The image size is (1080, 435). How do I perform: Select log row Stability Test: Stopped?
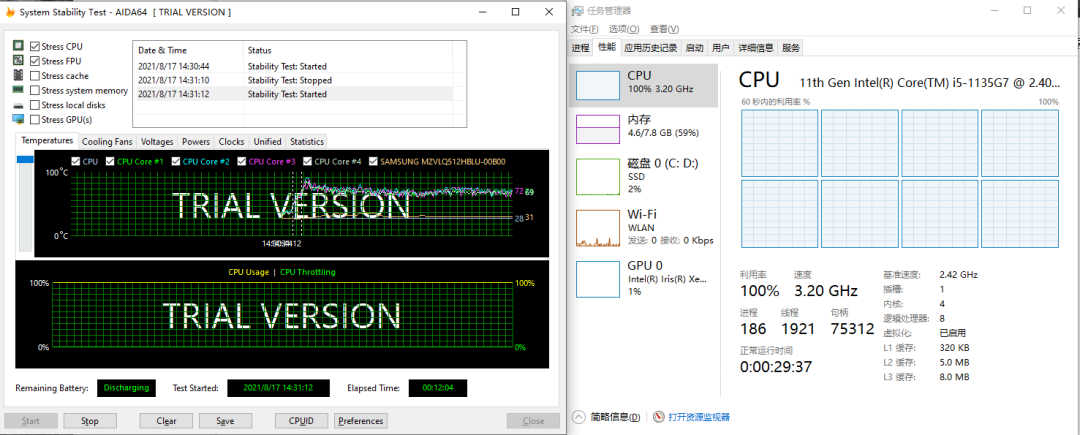[x=292, y=80]
